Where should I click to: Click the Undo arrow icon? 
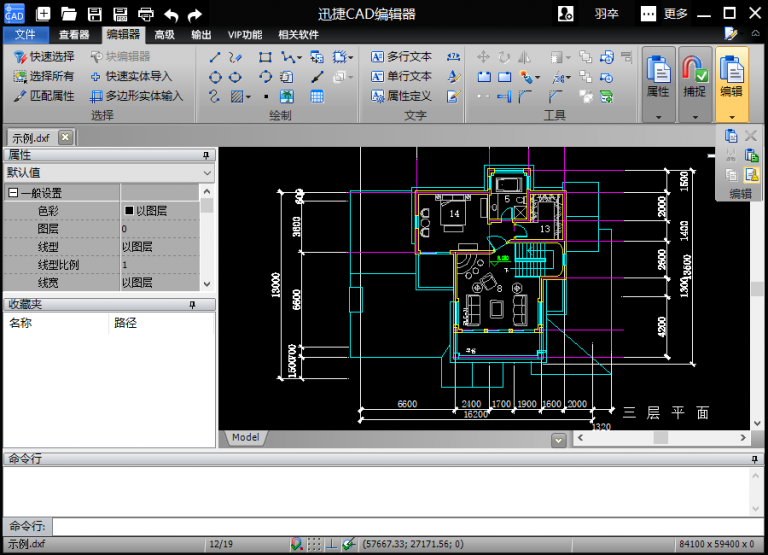pyautogui.click(x=171, y=14)
